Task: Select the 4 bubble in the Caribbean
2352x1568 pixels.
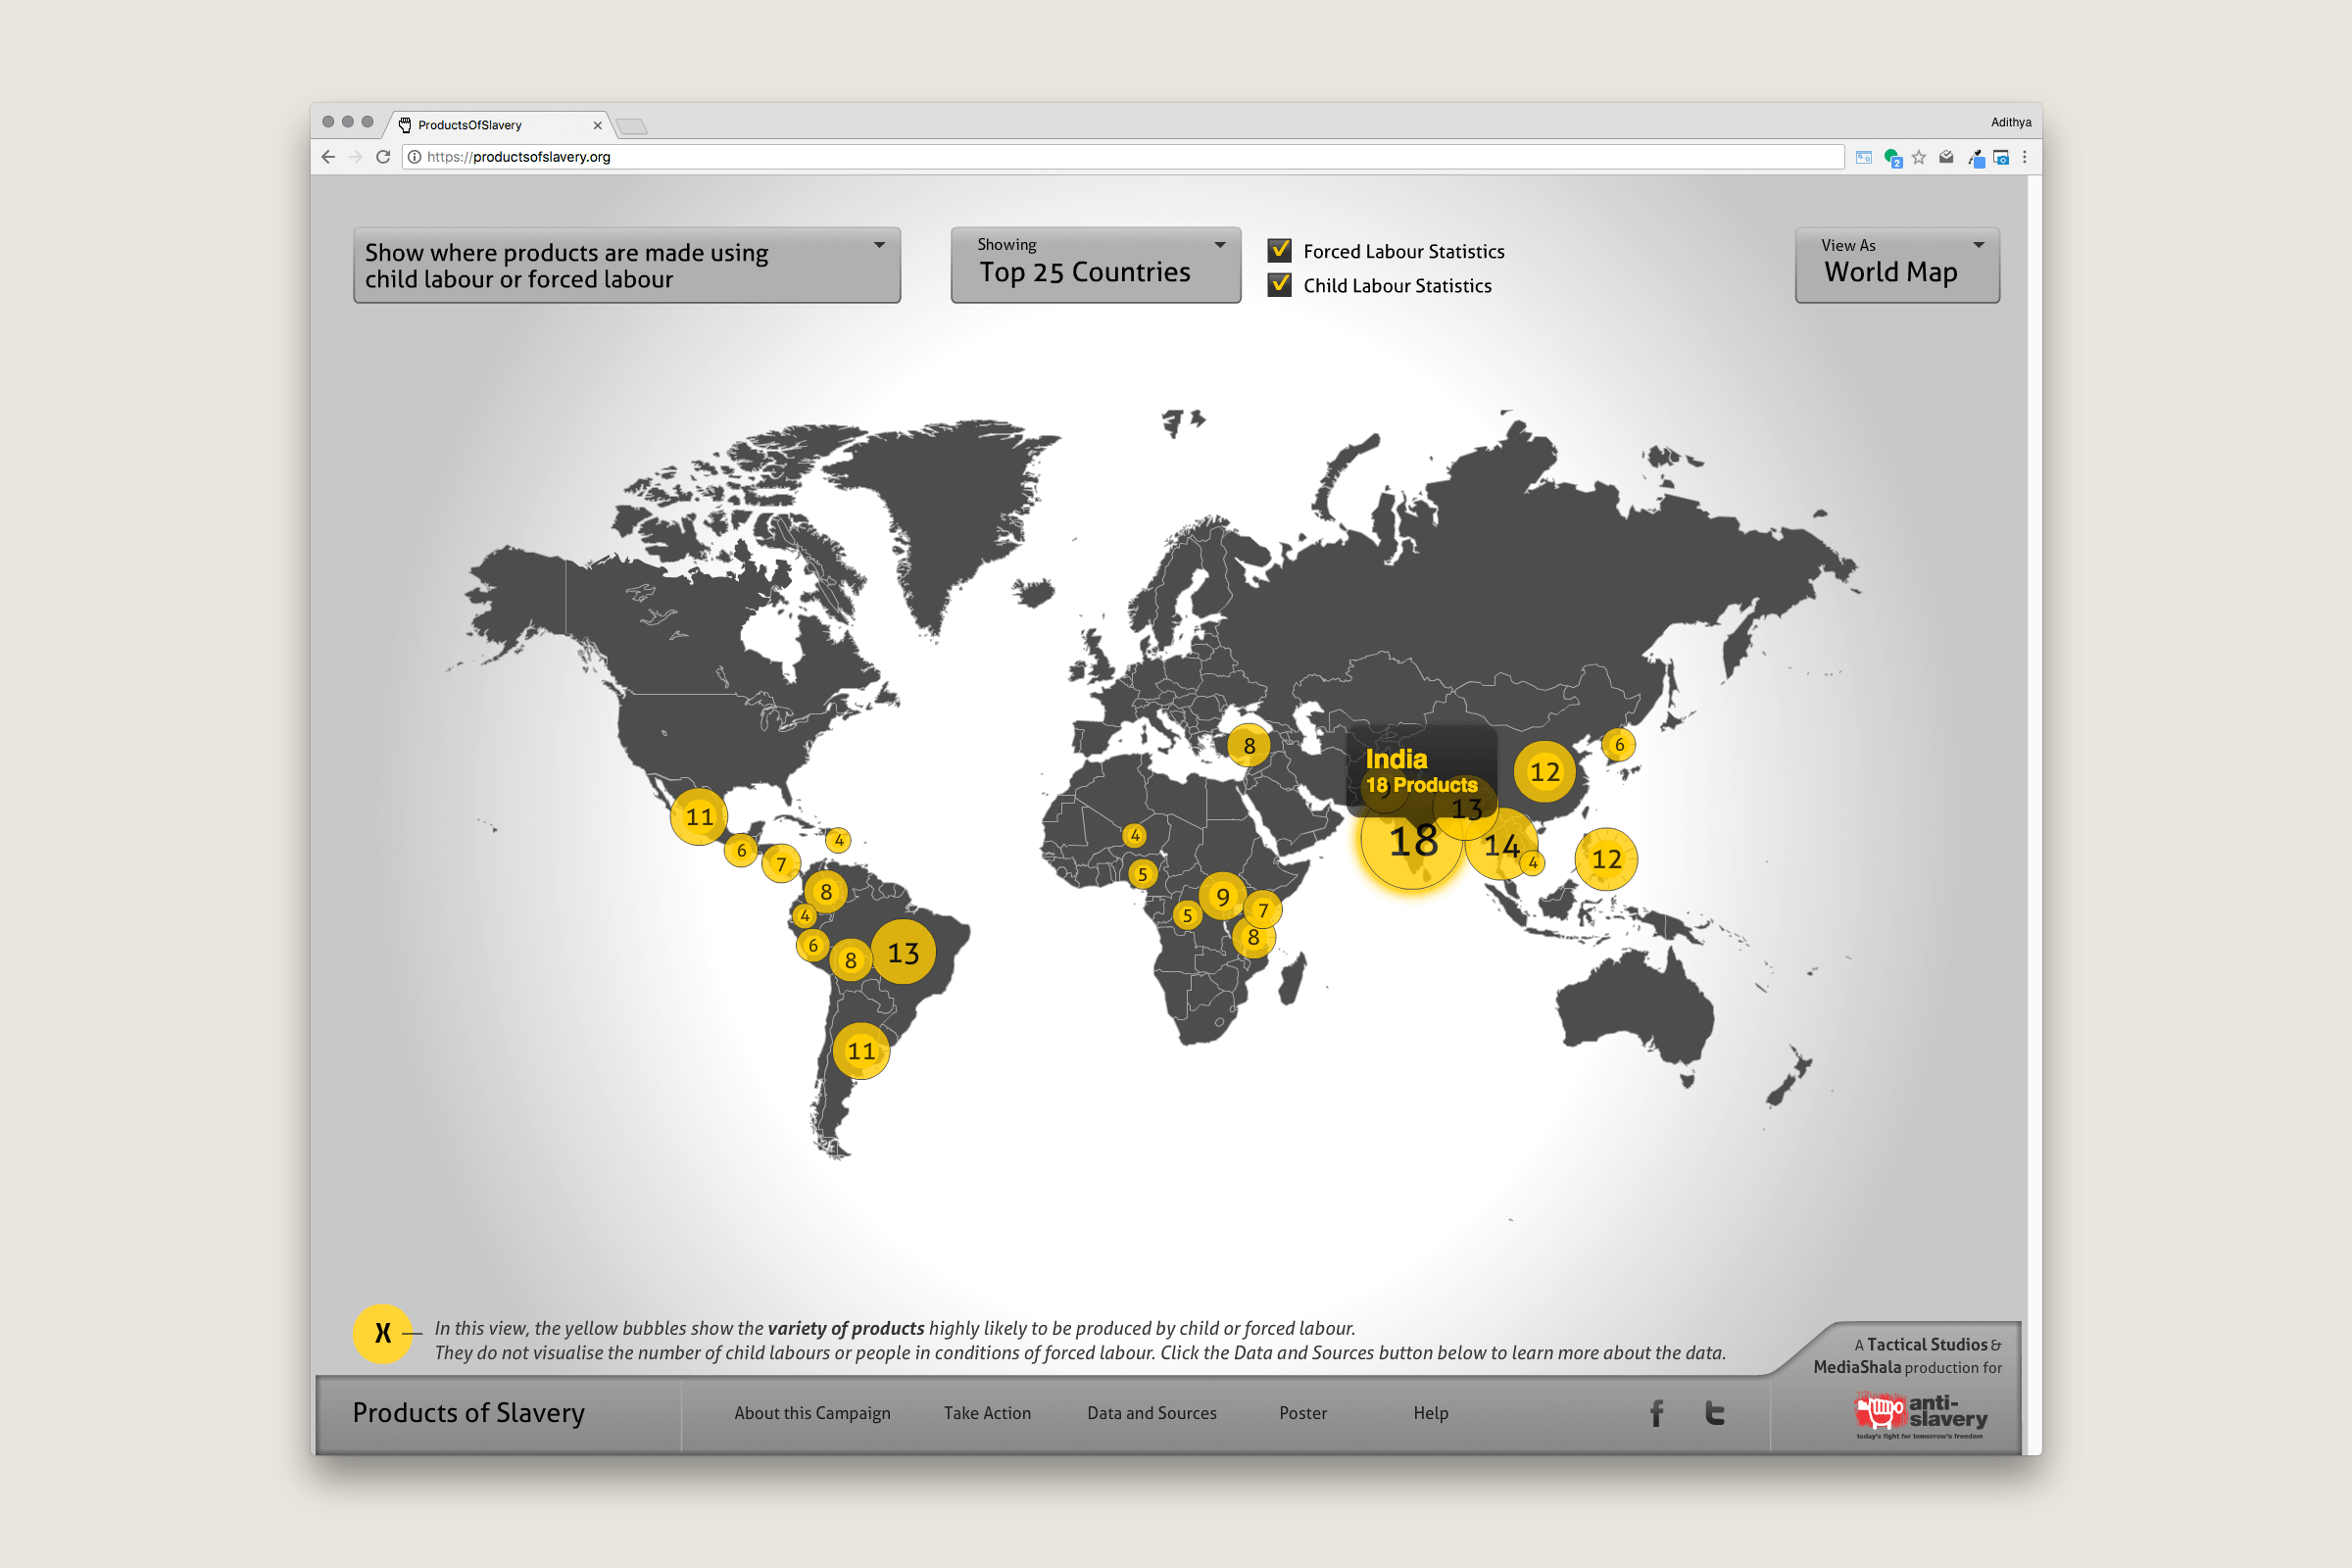Action: click(x=839, y=840)
